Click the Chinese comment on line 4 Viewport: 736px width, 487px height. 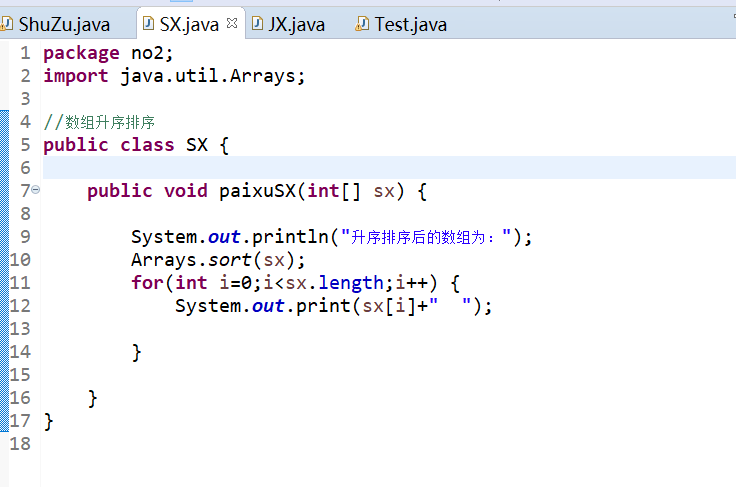pos(99,122)
